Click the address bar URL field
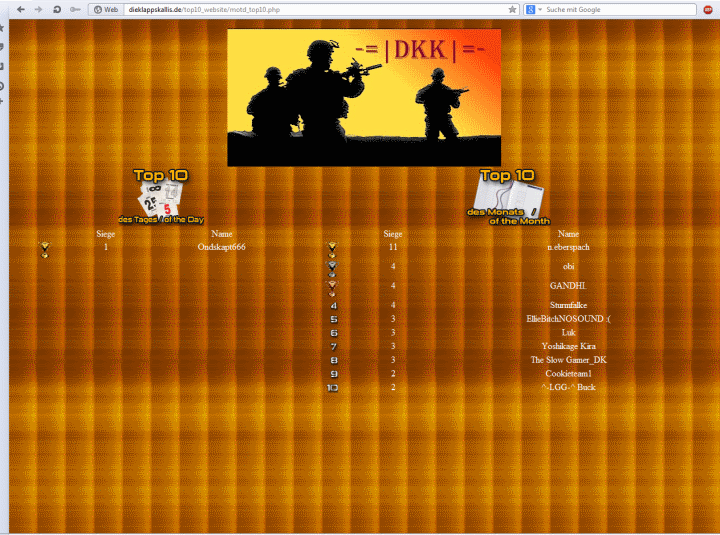720x535 pixels. pyautogui.click(x=310, y=9)
